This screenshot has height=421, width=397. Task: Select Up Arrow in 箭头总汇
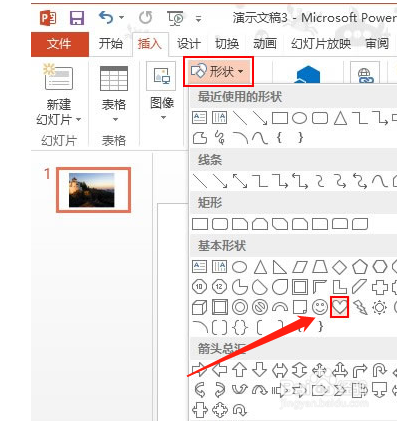239,370
